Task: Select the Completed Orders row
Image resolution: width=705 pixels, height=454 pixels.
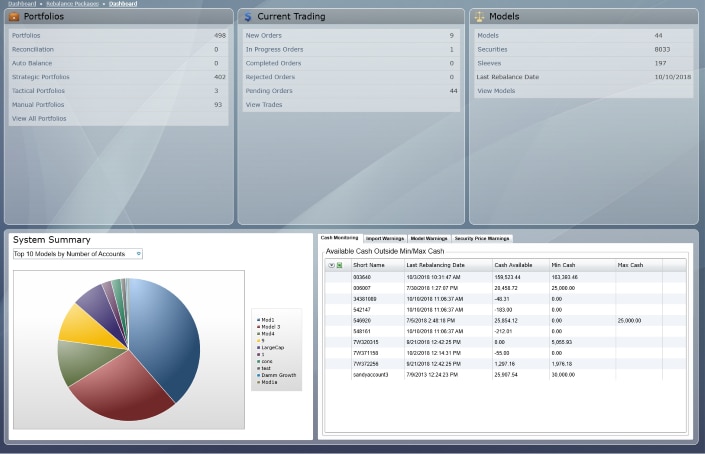Action: tap(351, 63)
